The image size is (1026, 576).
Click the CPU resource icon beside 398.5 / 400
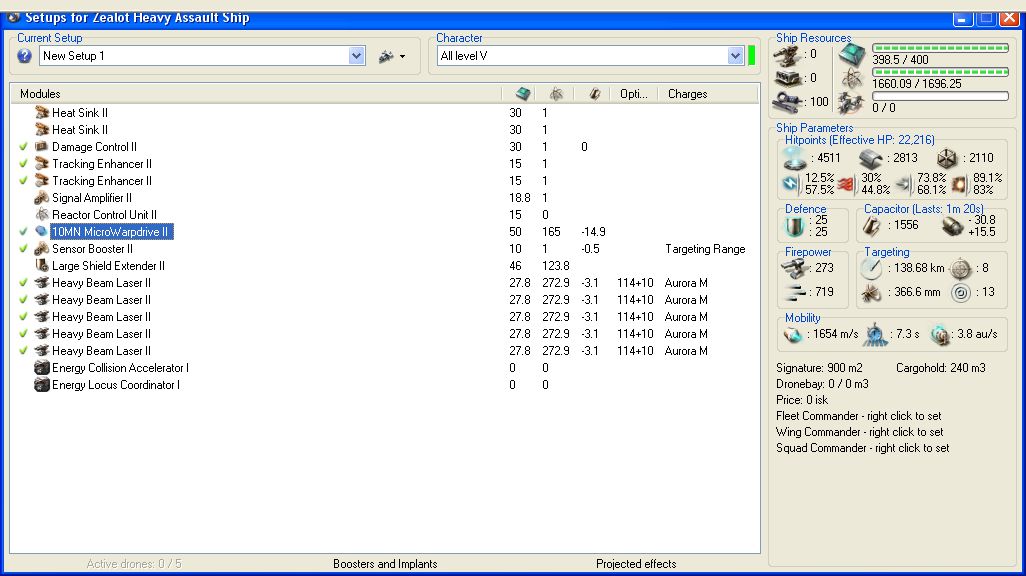852,55
